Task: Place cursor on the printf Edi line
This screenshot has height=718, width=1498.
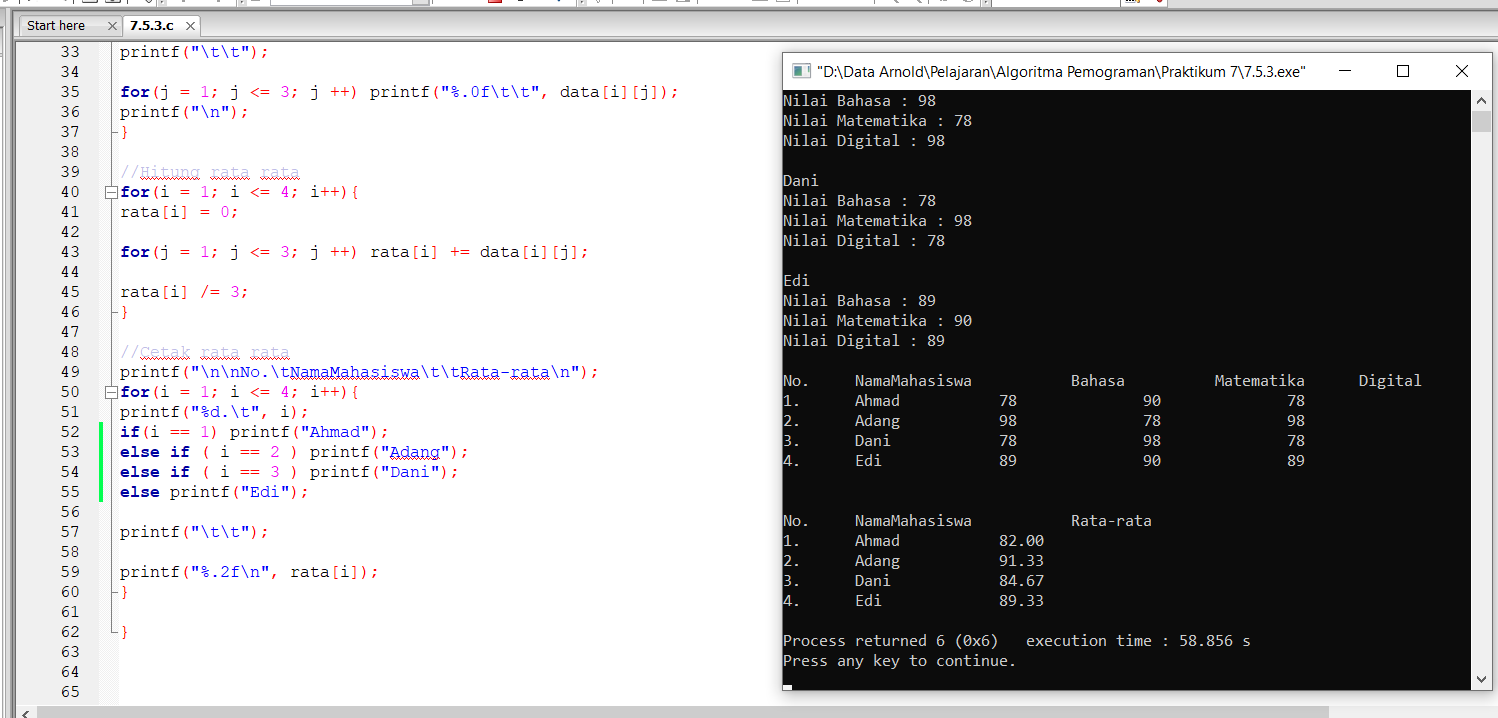Action: click(x=215, y=492)
